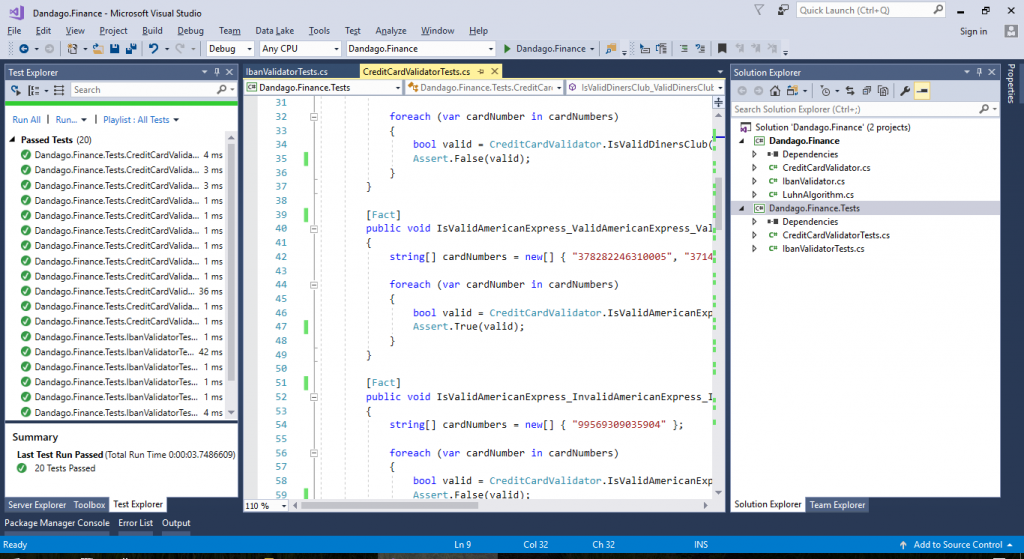Click the Comment Out Selected Lines icon
1024x559 pixels.
coord(683,48)
